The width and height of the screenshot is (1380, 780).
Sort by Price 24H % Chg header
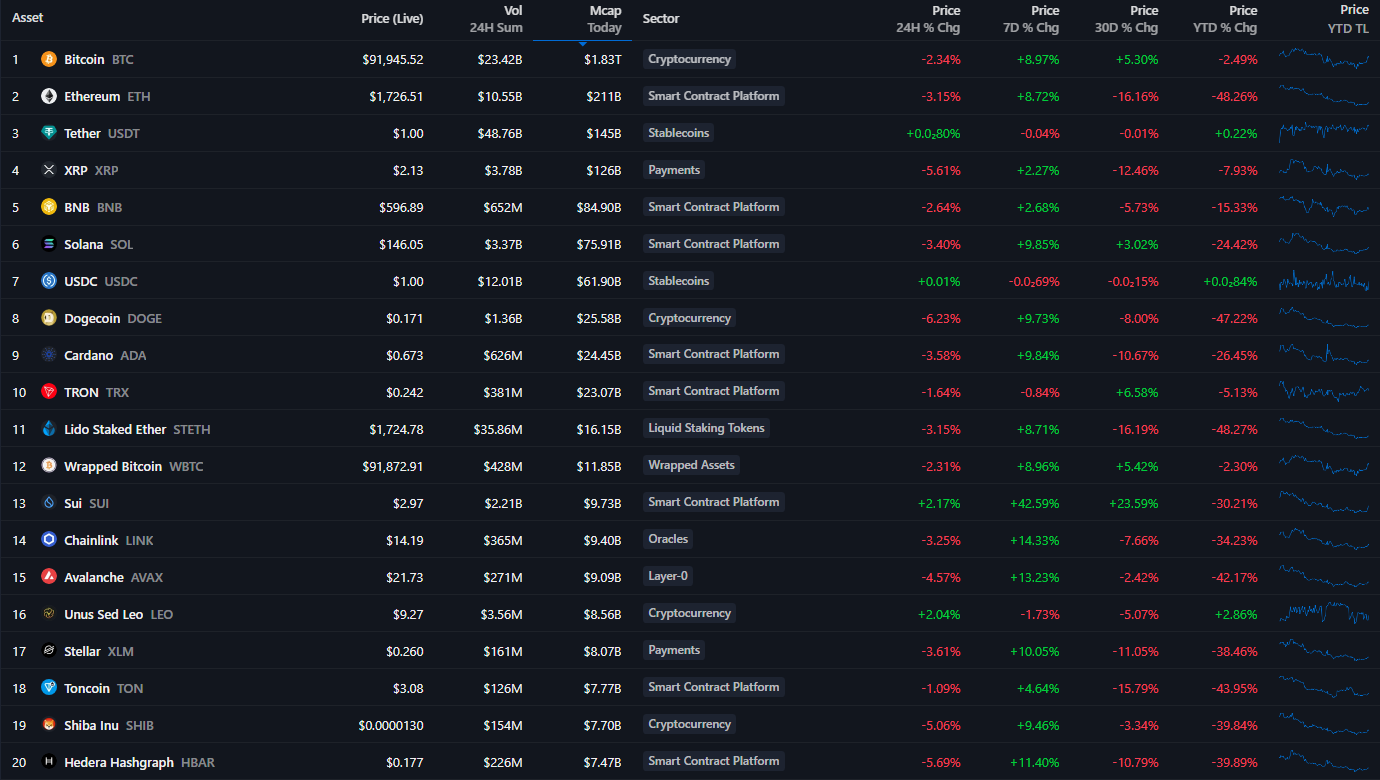pyautogui.click(x=928, y=19)
